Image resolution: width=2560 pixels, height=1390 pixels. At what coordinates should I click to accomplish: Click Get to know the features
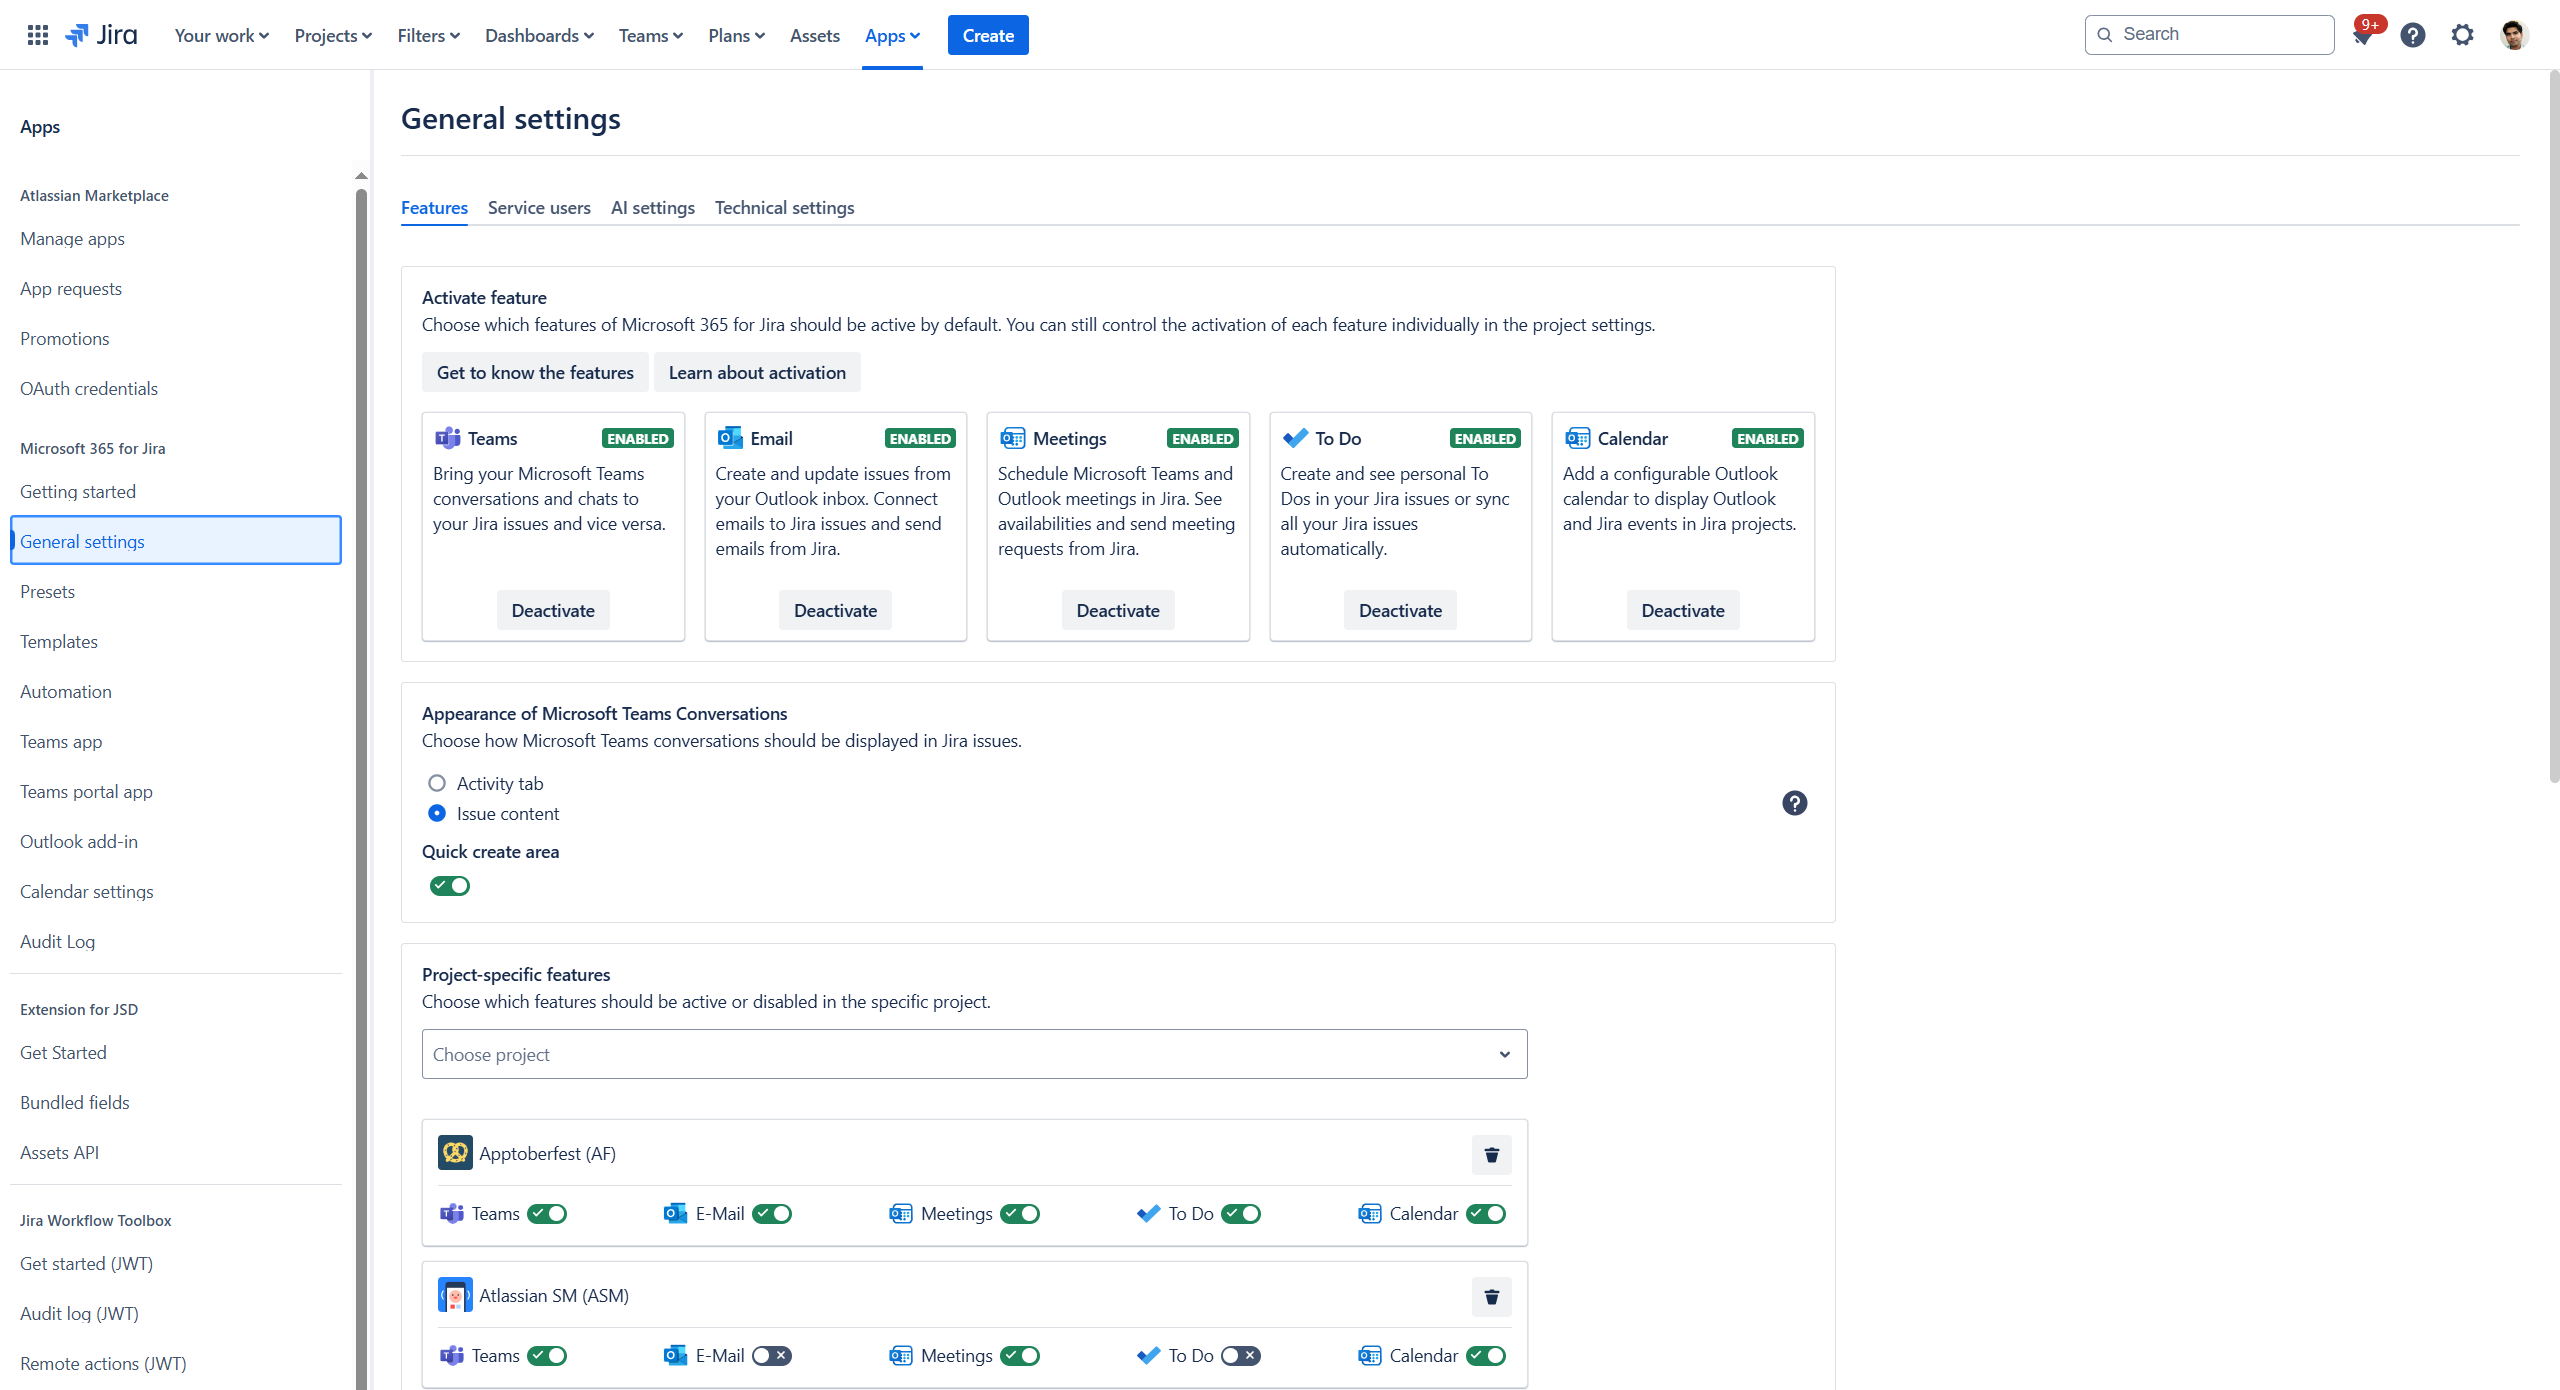click(535, 372)
